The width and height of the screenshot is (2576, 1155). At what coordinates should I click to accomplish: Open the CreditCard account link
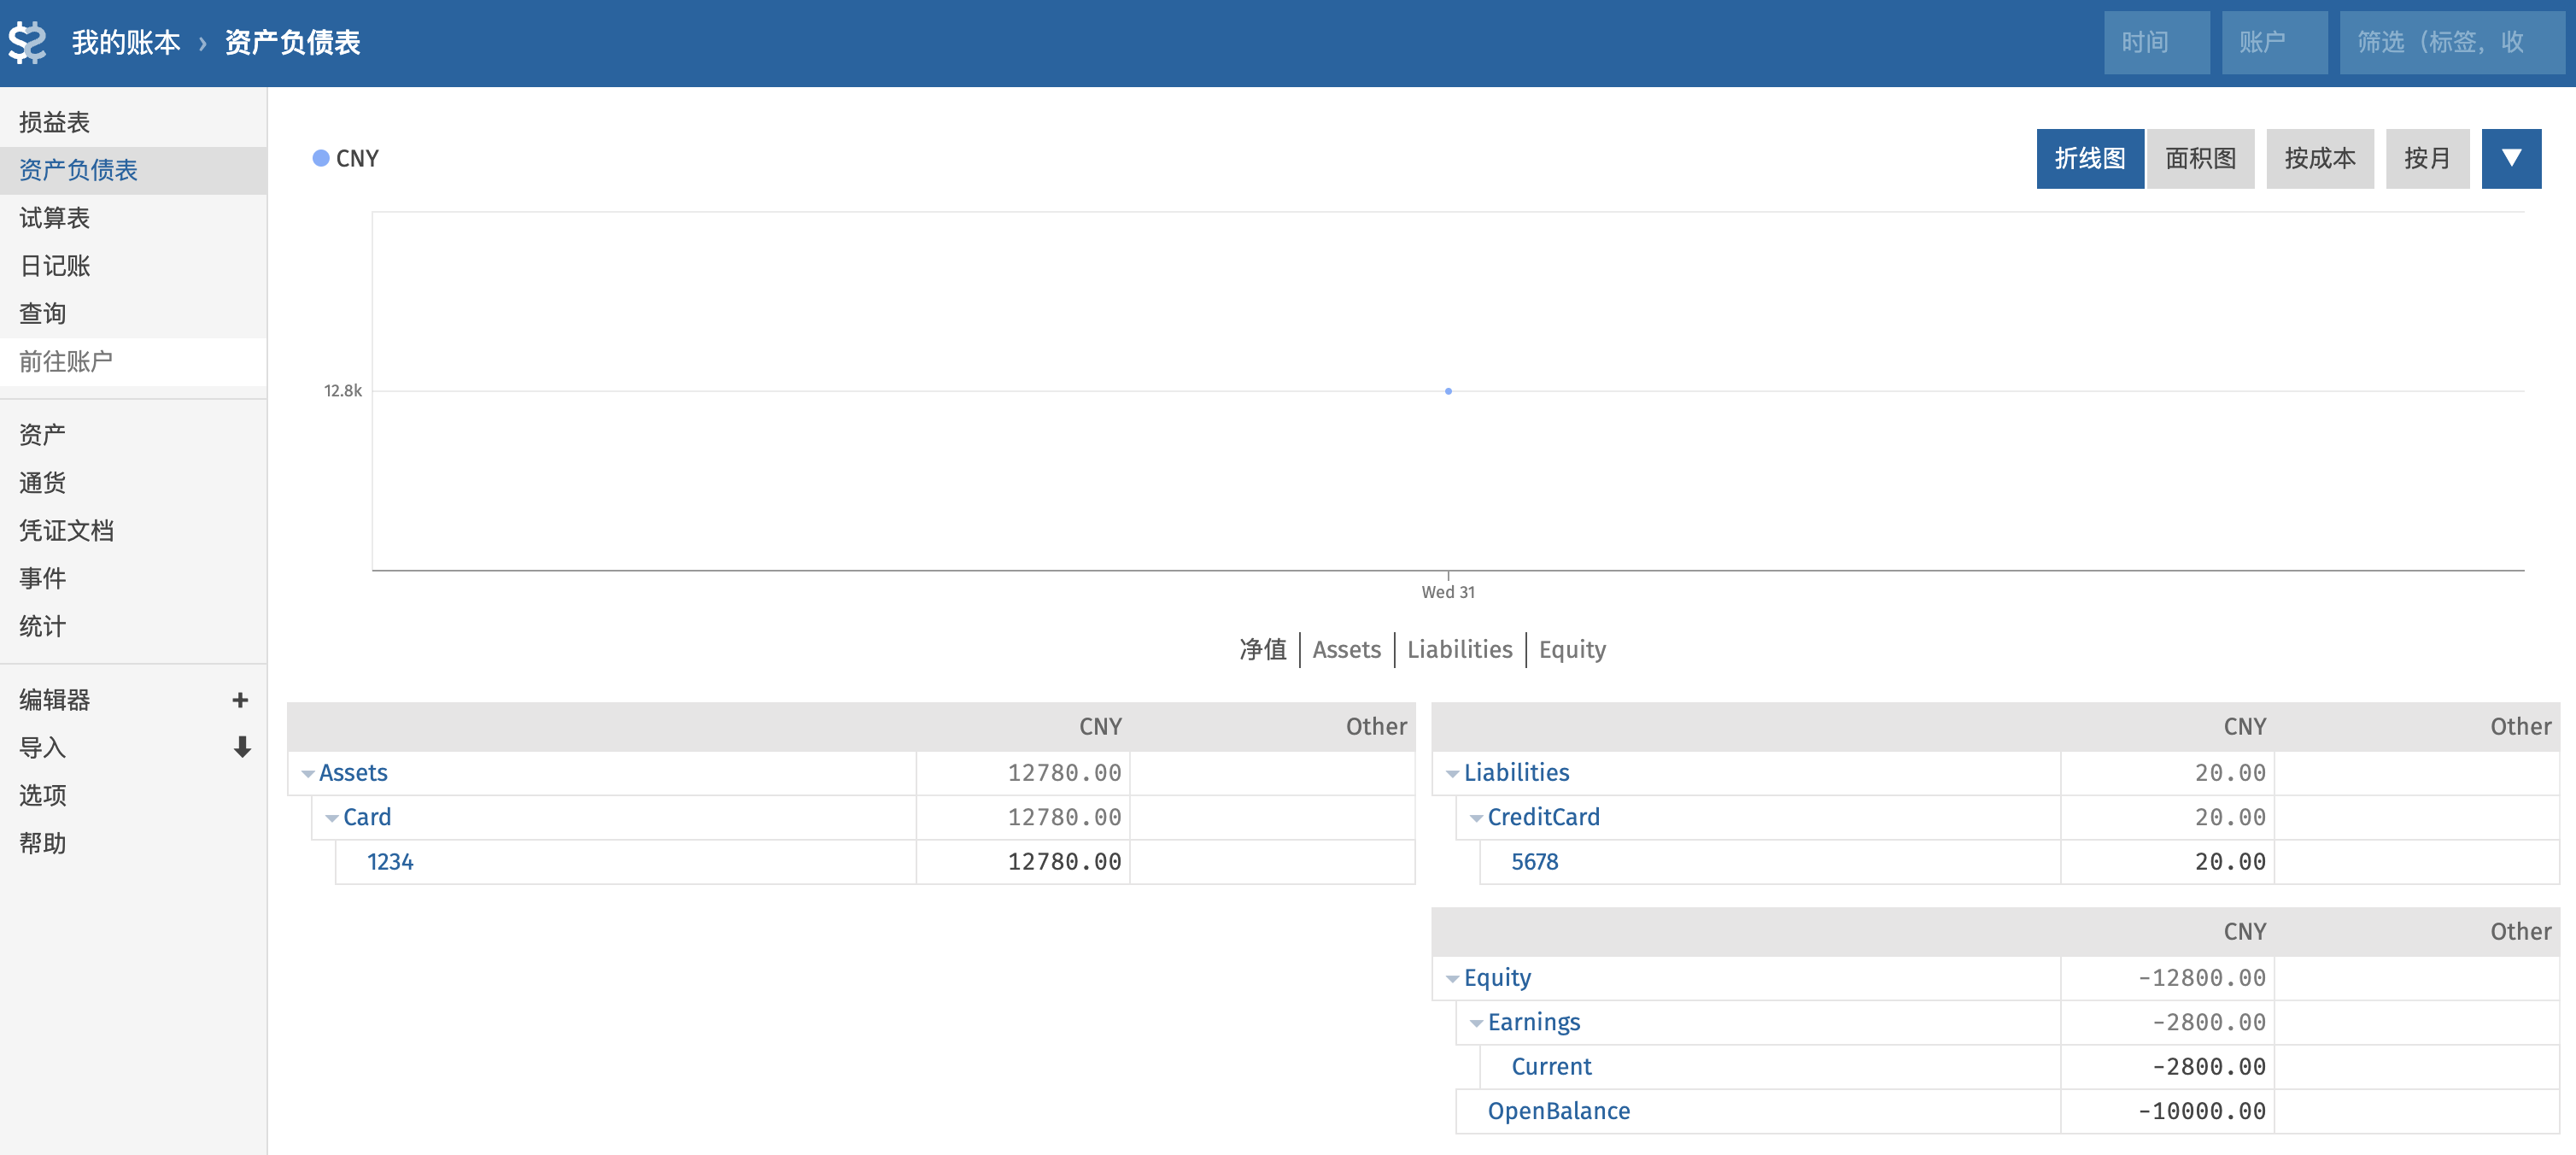tap(1543, 817)
